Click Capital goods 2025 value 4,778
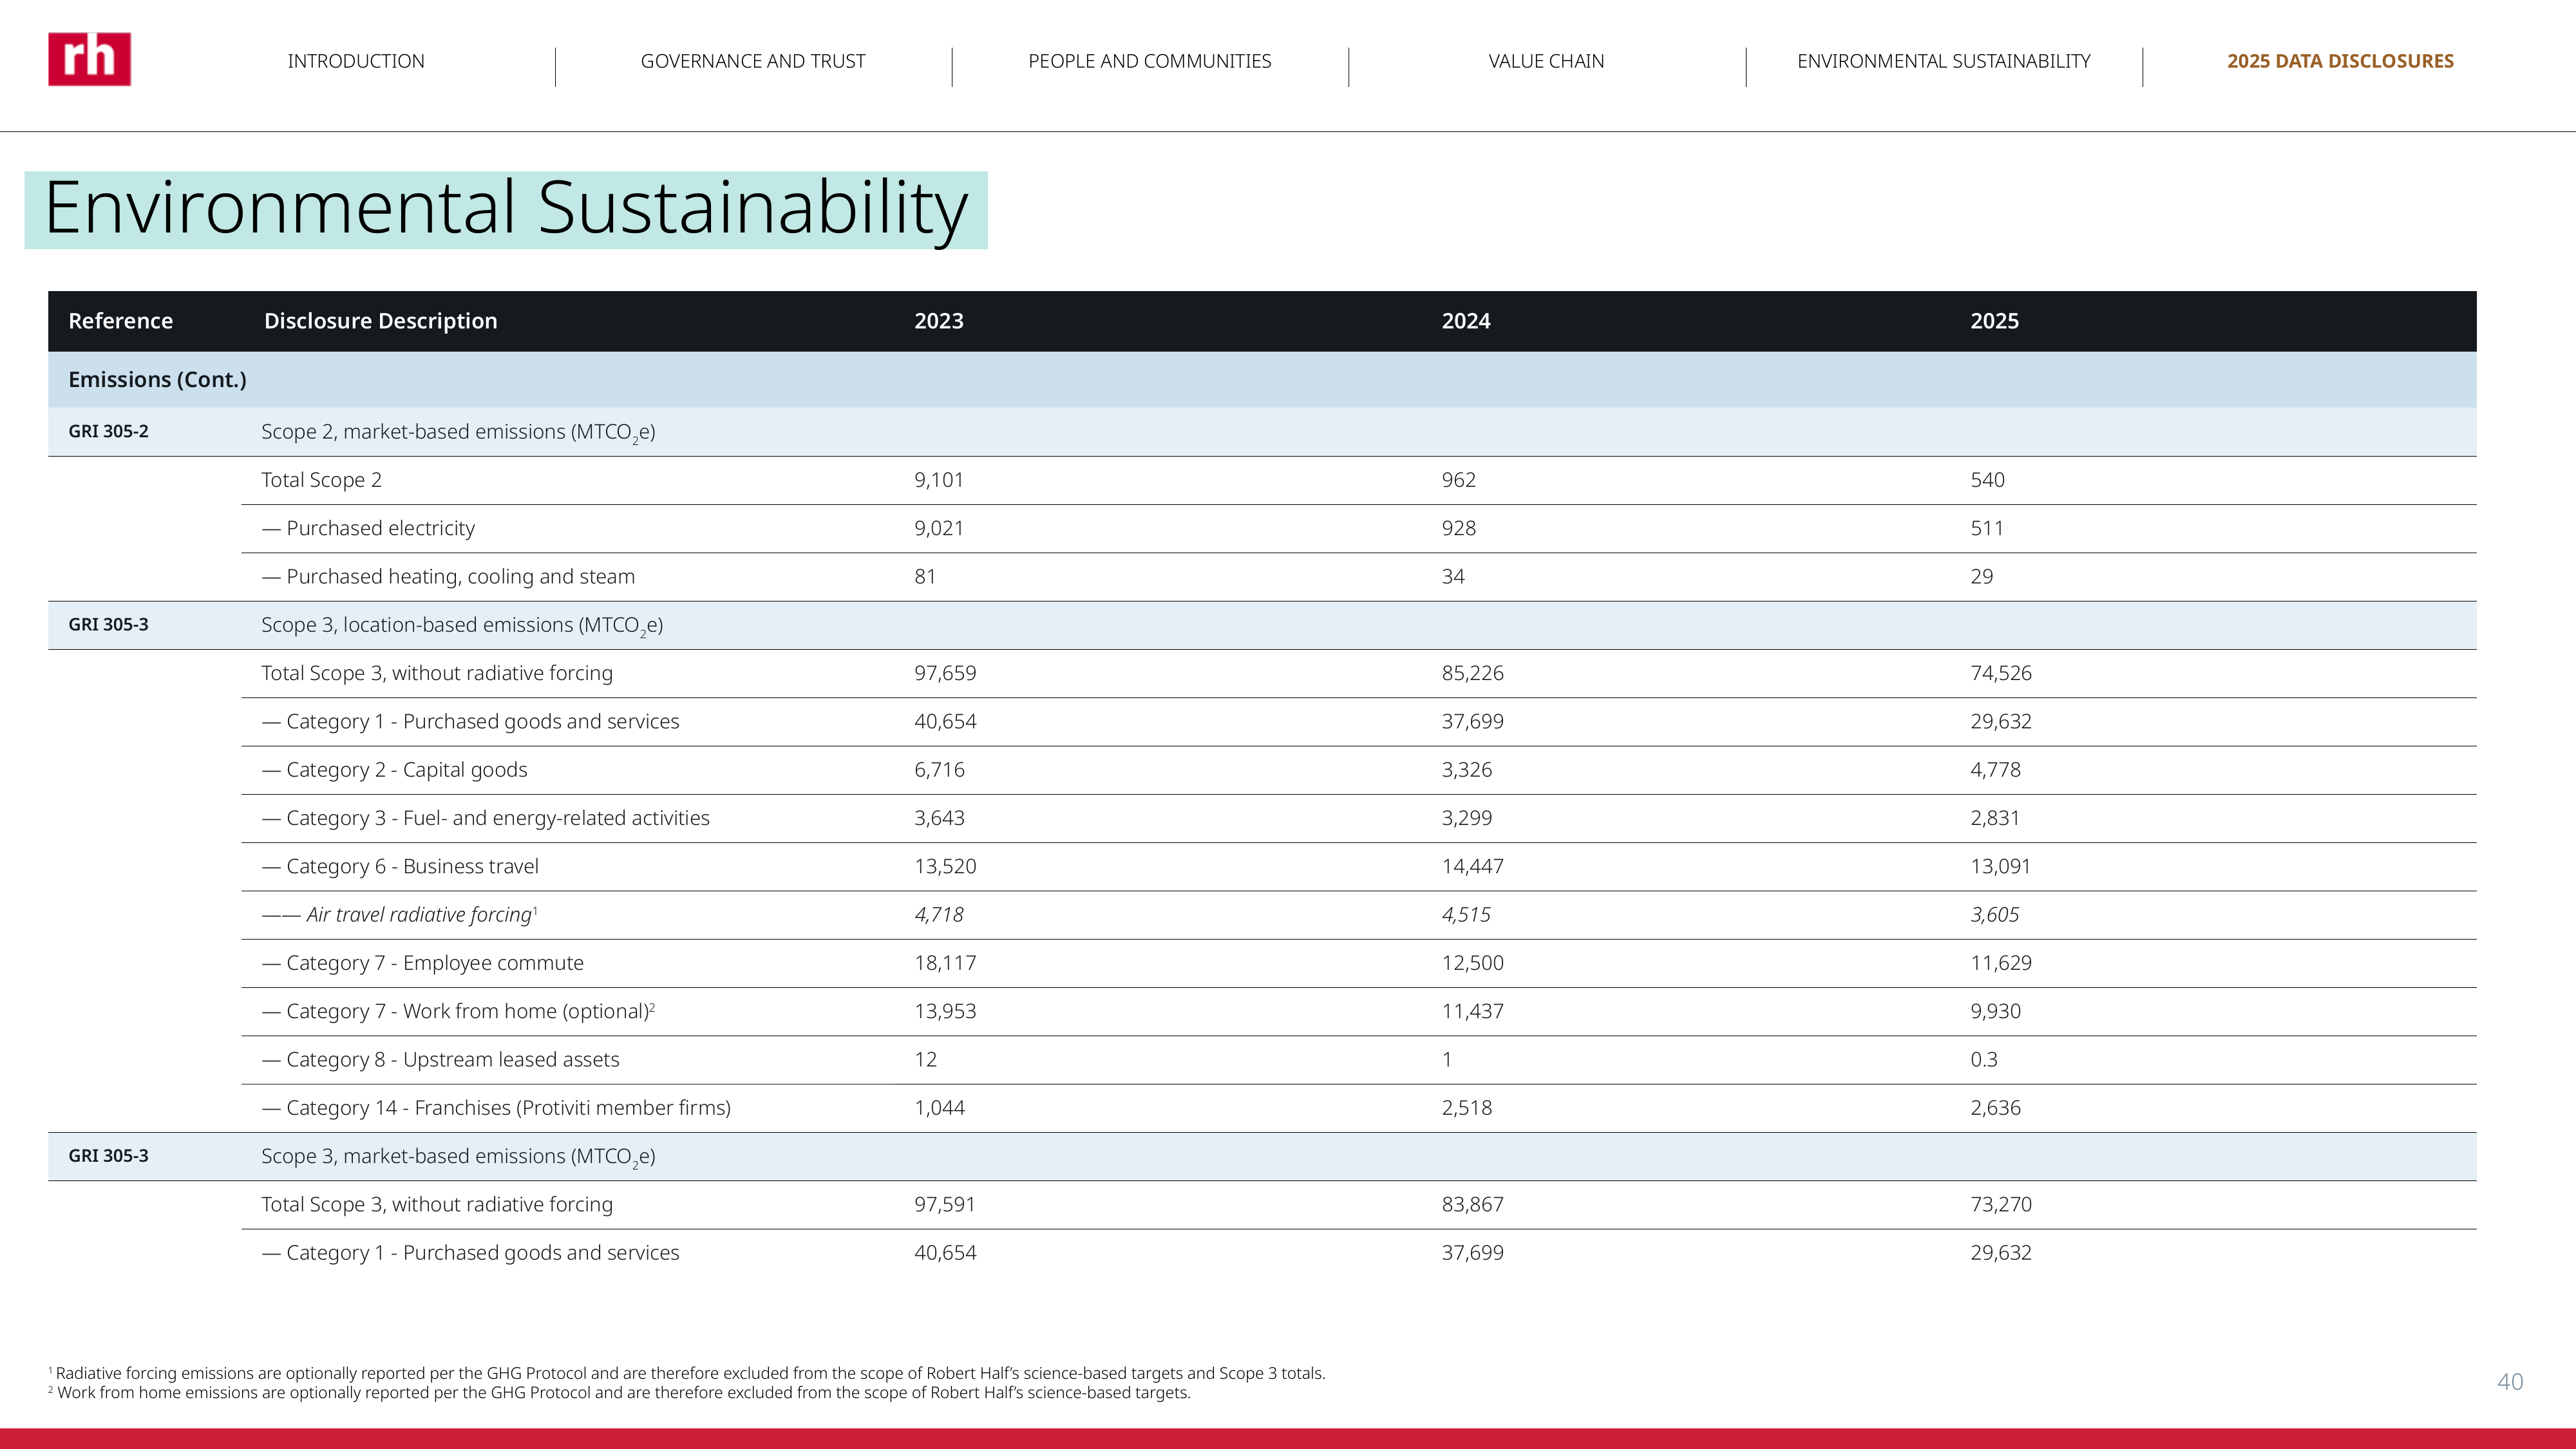 pos(1995,770)
